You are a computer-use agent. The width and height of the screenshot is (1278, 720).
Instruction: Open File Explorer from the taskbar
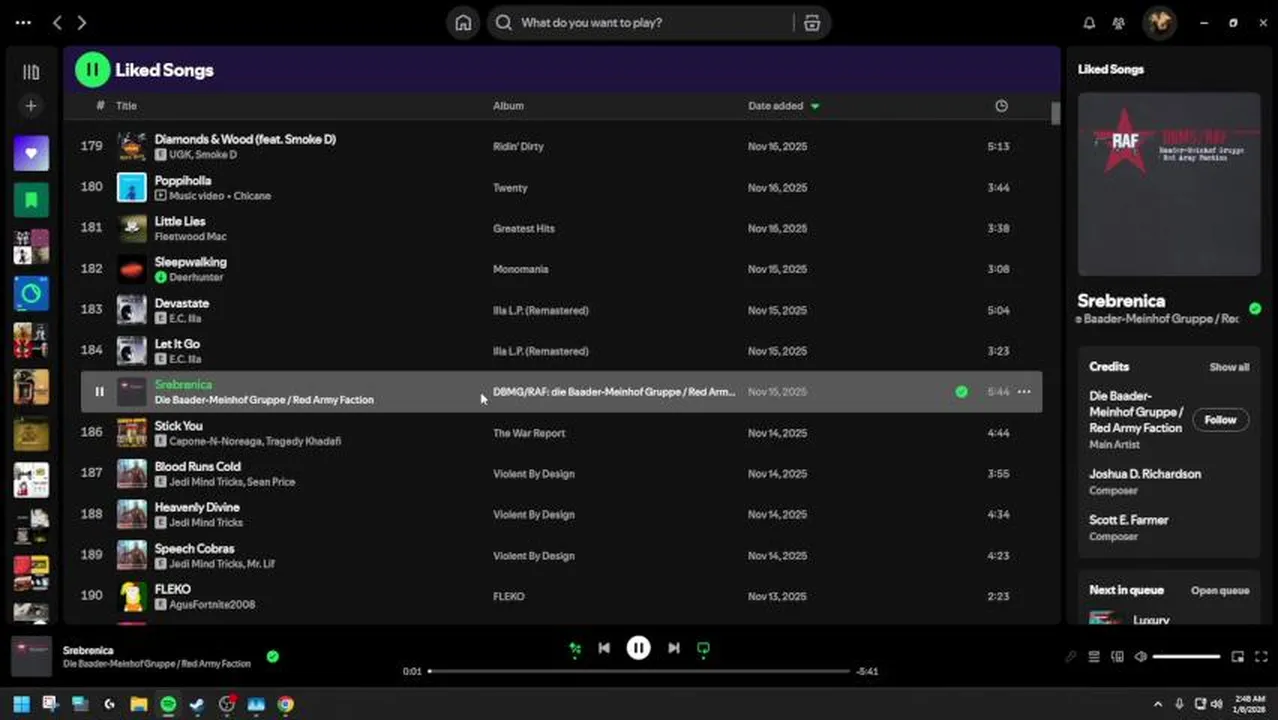point(138,704)
